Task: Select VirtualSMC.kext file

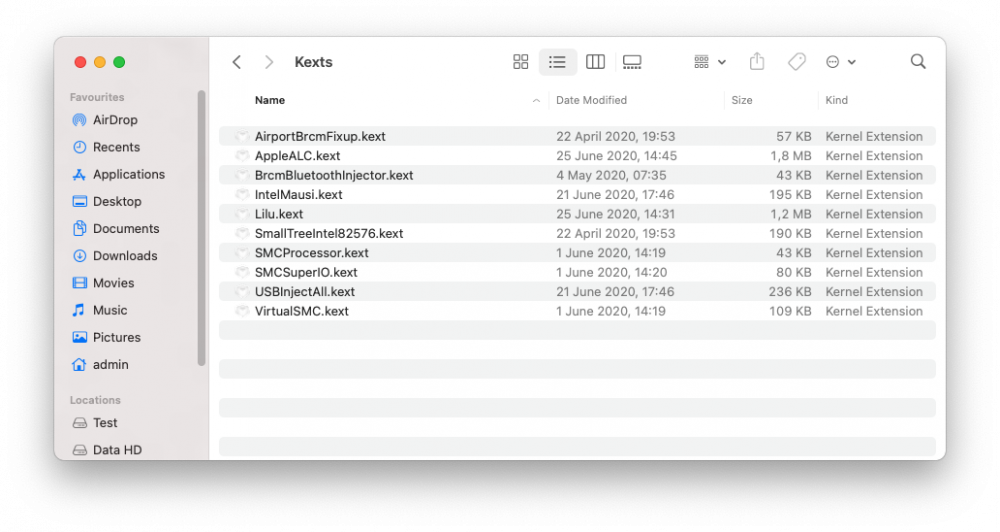Action: (577, 311)
